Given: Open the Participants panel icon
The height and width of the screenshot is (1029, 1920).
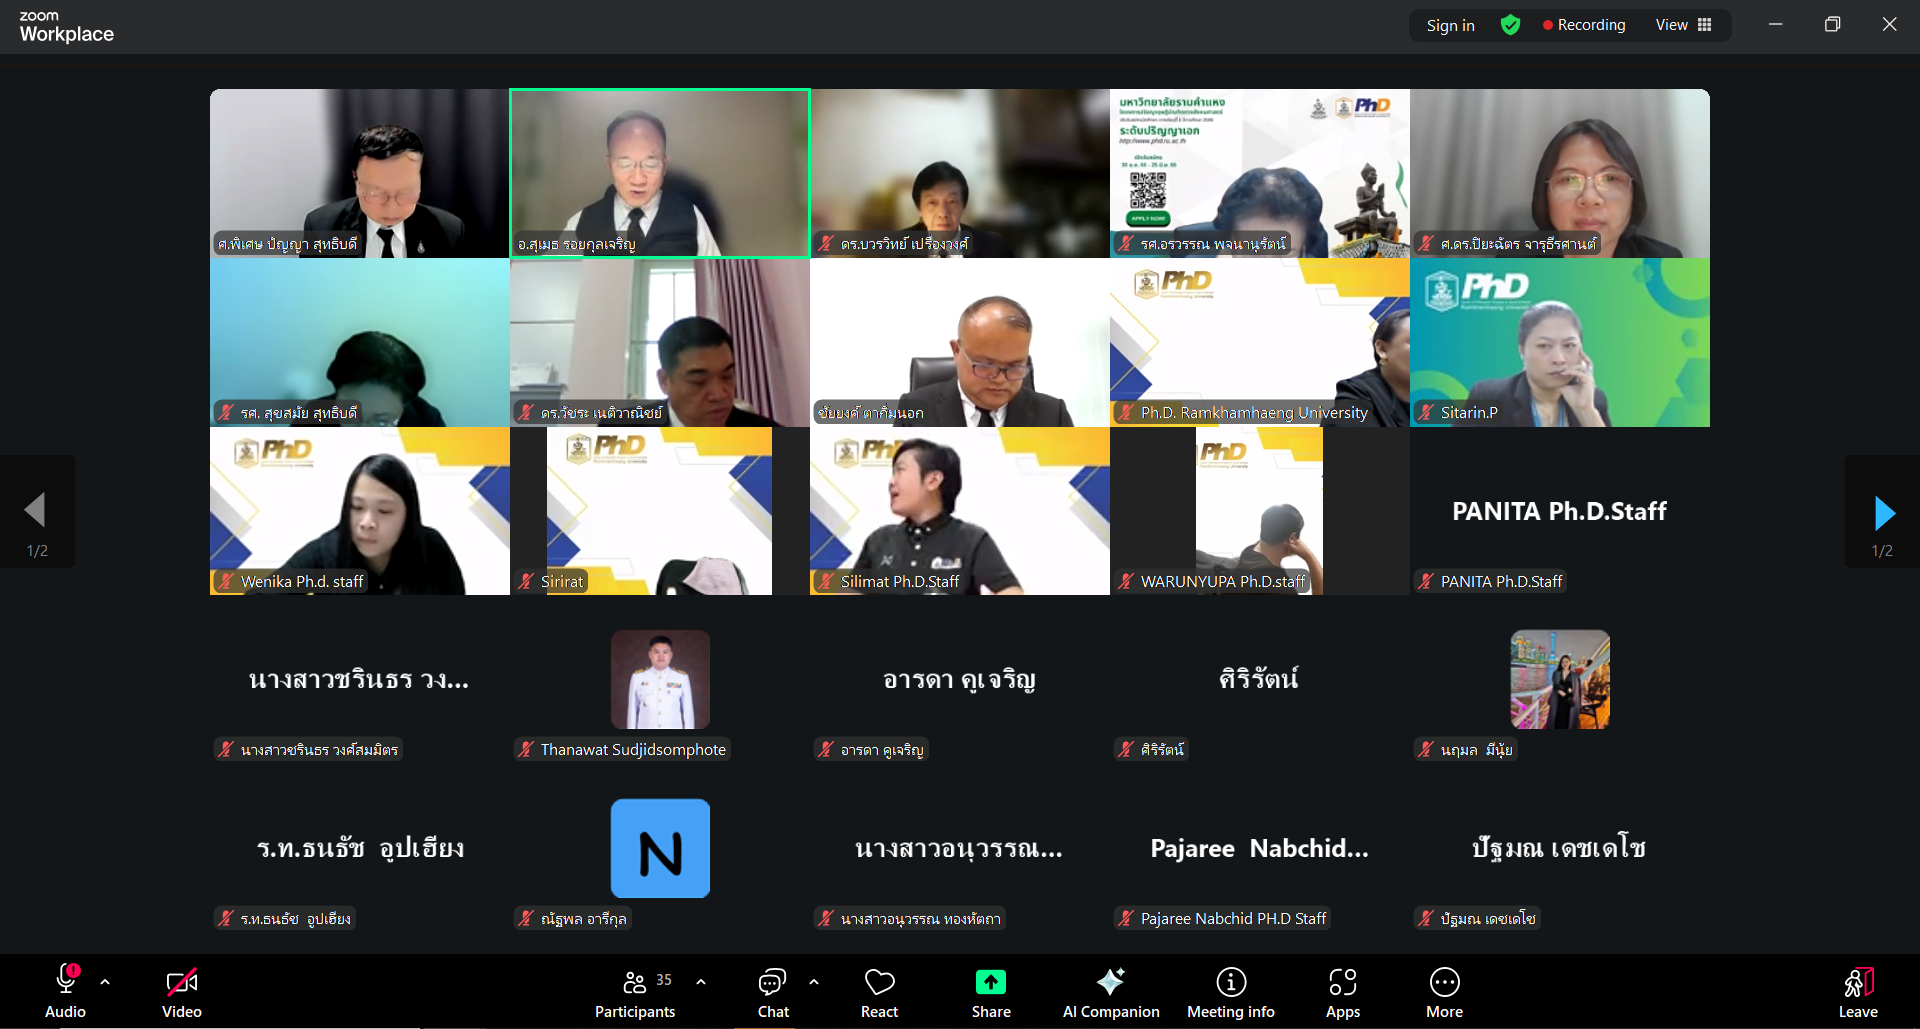Looking at the screenshot, I should click(x=635, y=983).
